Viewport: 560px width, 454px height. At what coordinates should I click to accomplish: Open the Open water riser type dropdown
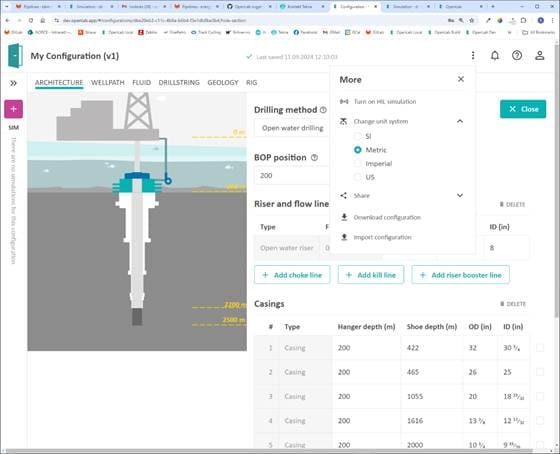coord(287,248)
